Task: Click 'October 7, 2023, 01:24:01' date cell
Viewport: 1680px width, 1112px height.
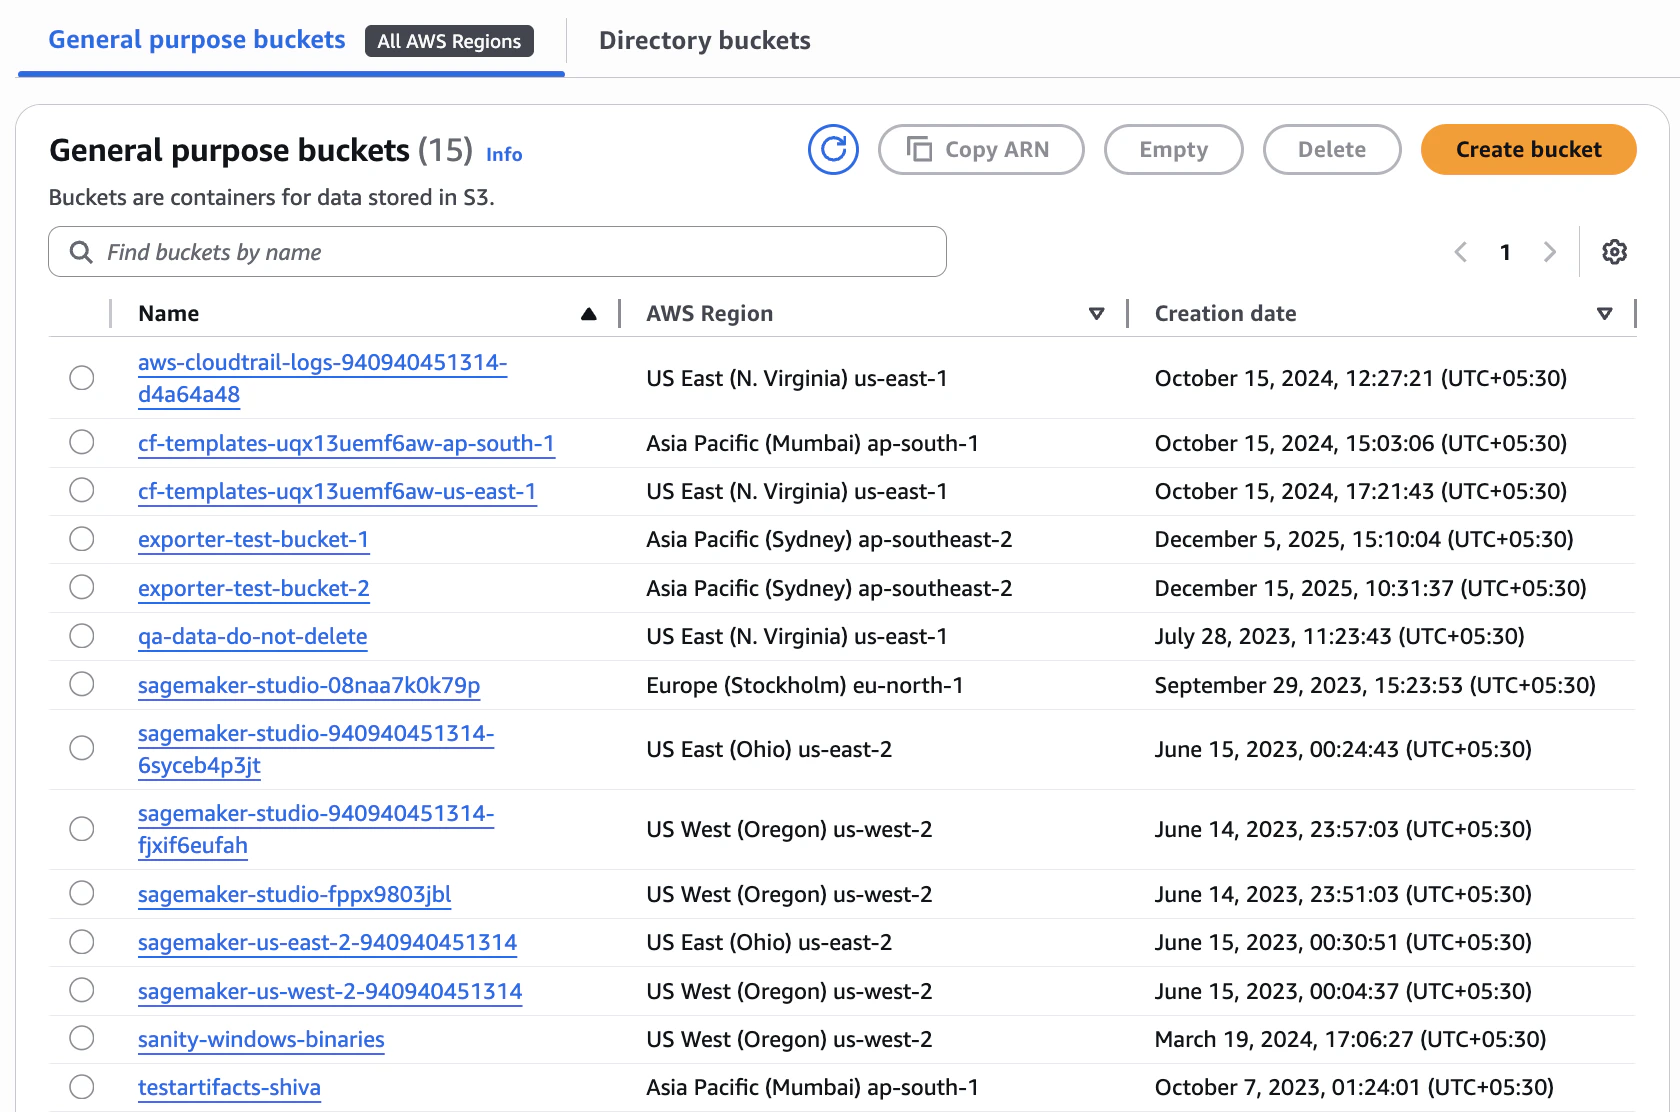Action: [x=1354, y=1087]
